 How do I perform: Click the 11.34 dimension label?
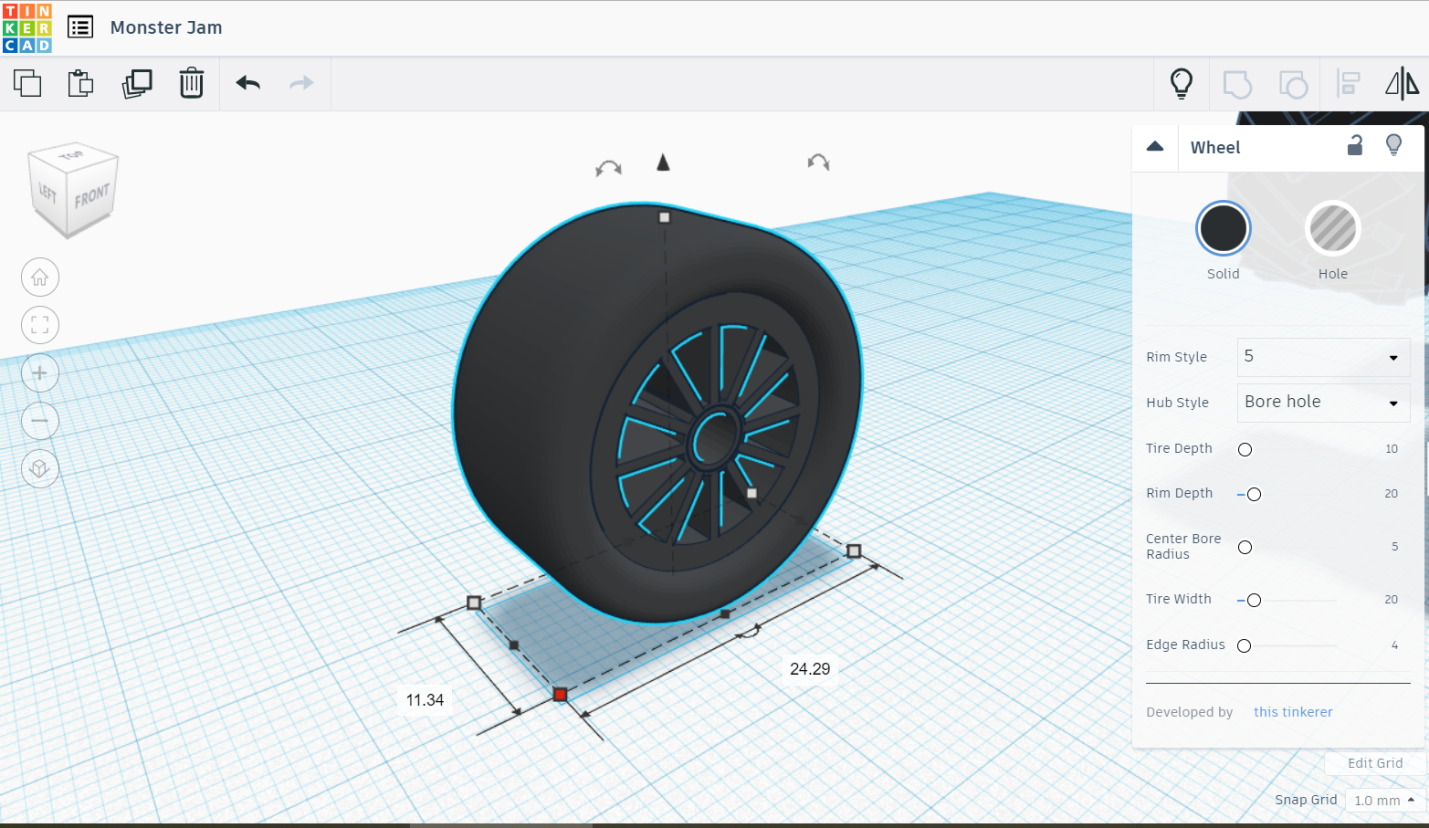[x=425, y=700]
